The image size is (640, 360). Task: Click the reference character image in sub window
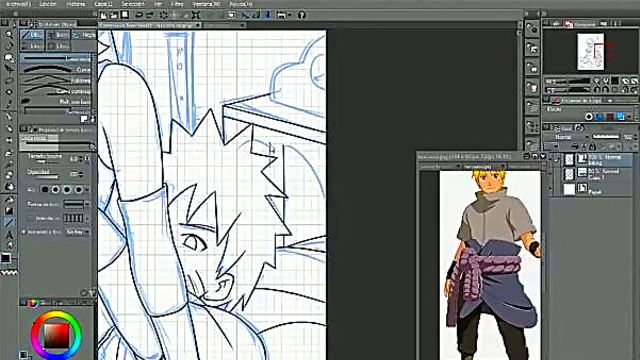[x=490, y=265]
